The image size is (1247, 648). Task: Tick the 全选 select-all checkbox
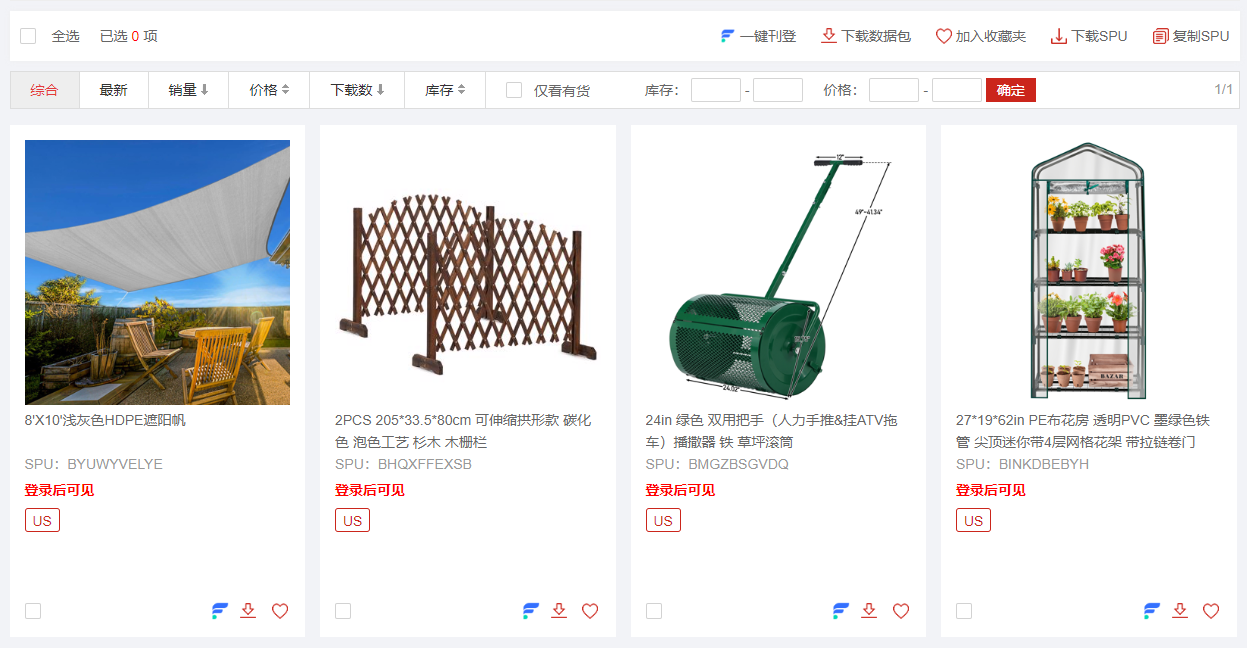(28, 36)
